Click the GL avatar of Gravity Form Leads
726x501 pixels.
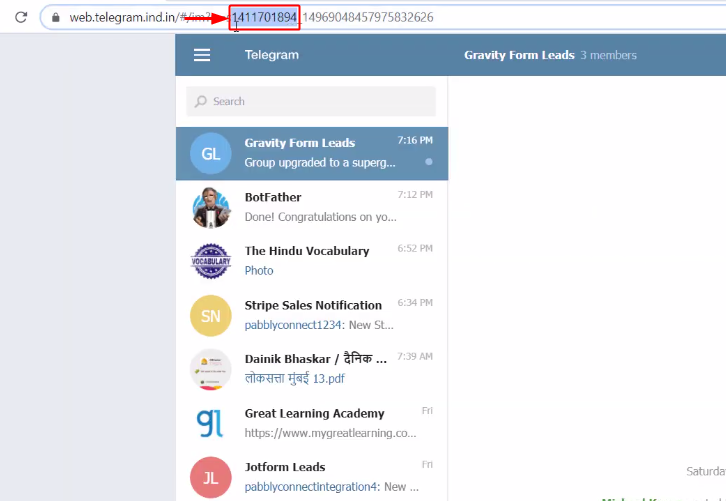[x=211, y=154]
